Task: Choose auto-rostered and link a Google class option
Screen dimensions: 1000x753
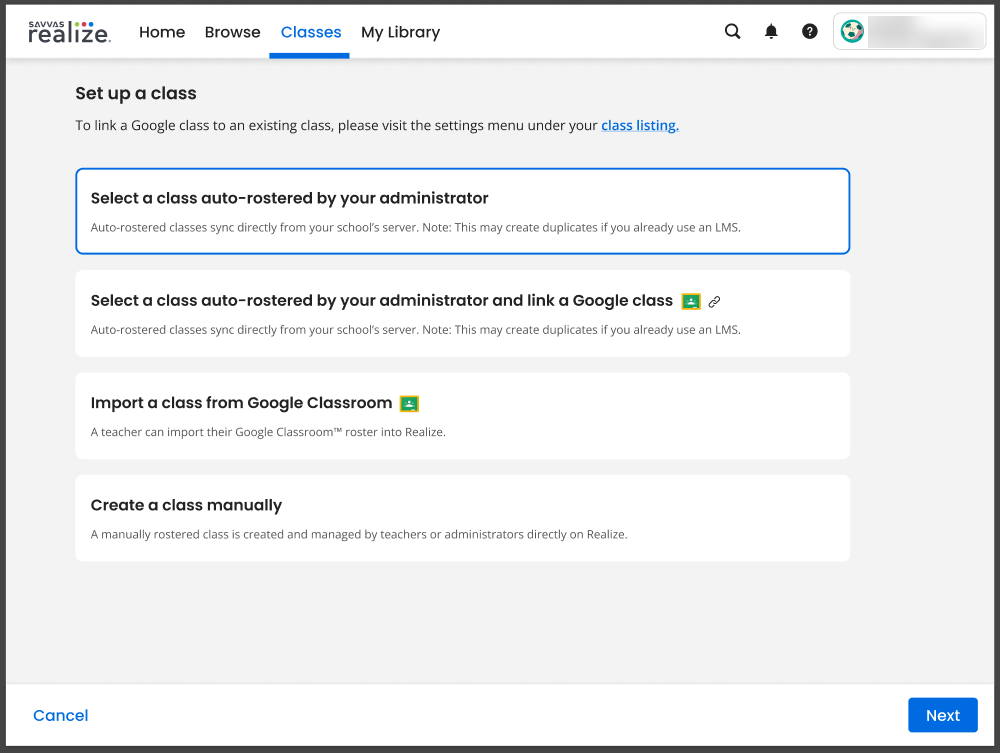Action: click(x=462, y=314)
